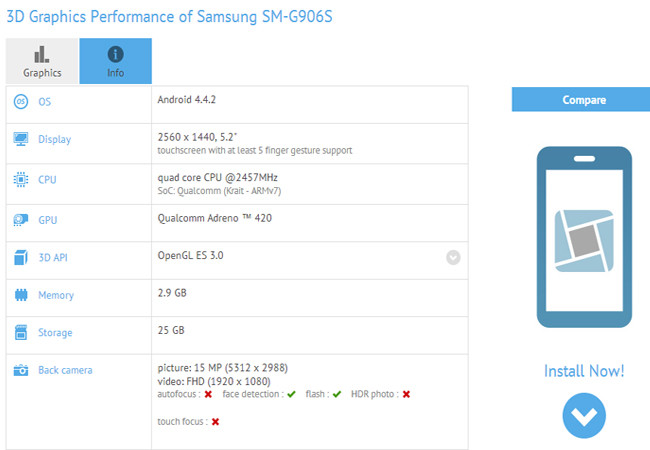Click the green check beside face detection
The image size is (650, 450).
tap(291, 394)
